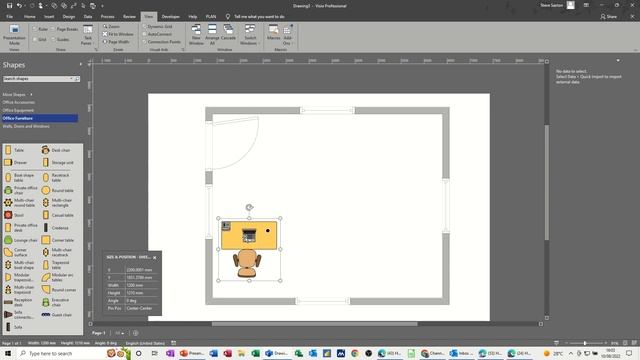The image size is (640, 360).
Task: Open a New Window
Action: [x=196, y=35]
